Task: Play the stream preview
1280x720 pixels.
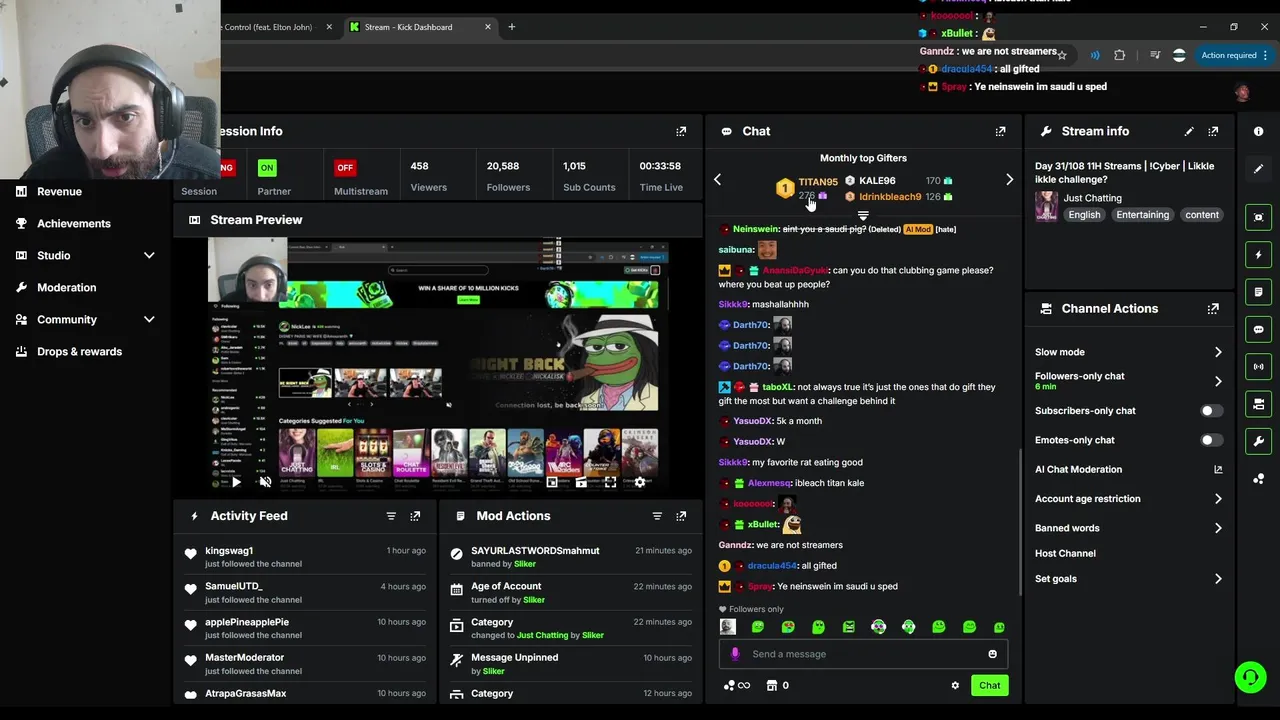Action: [236, 482]
